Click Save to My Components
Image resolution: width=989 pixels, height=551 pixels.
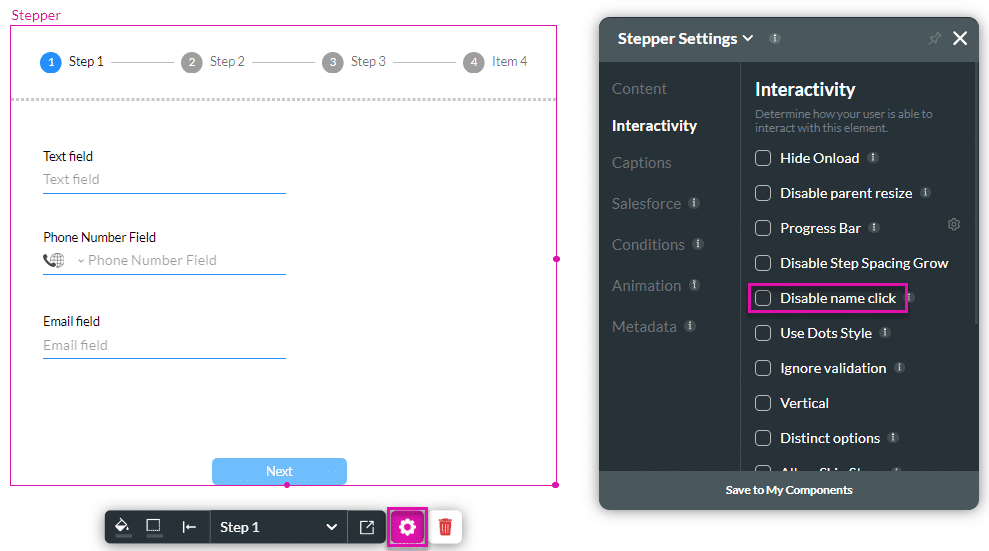(x=788, y=490)
